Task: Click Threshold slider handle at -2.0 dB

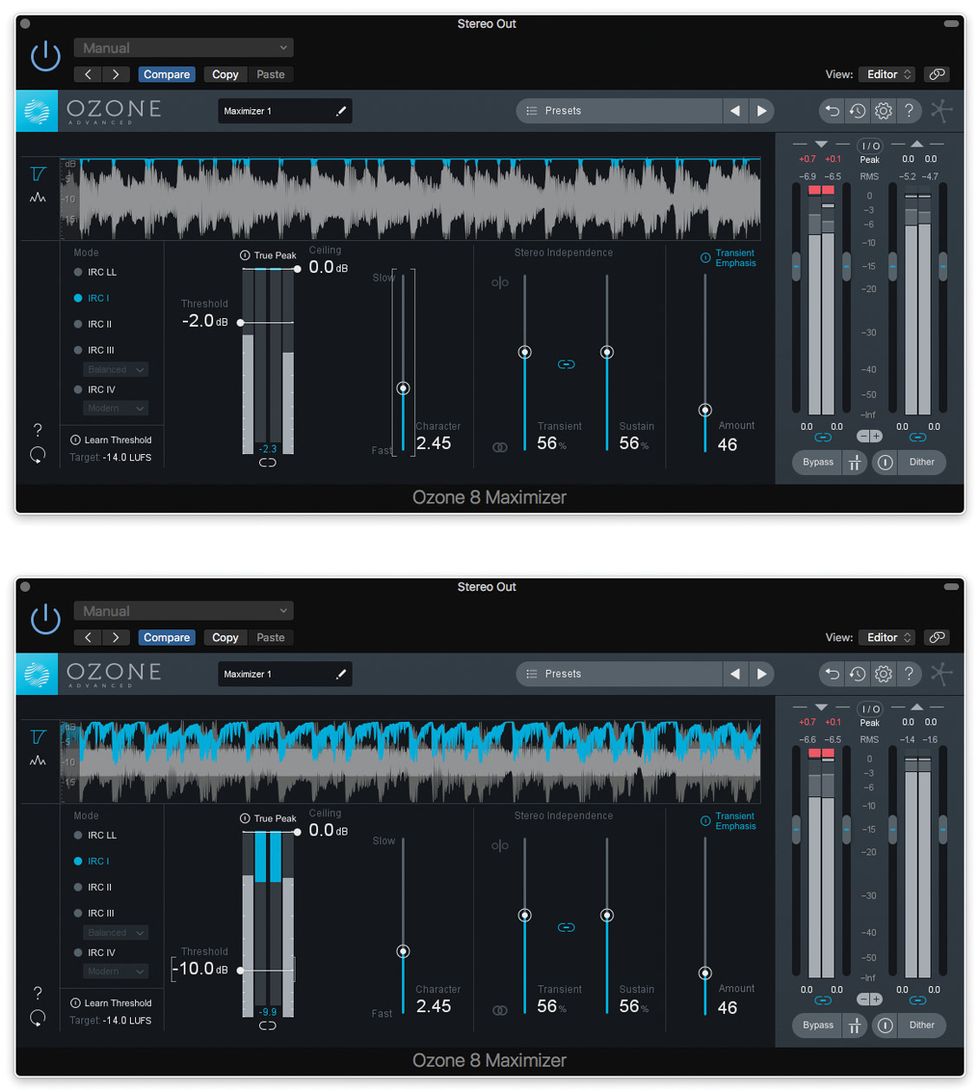Action: pos(240,322)
